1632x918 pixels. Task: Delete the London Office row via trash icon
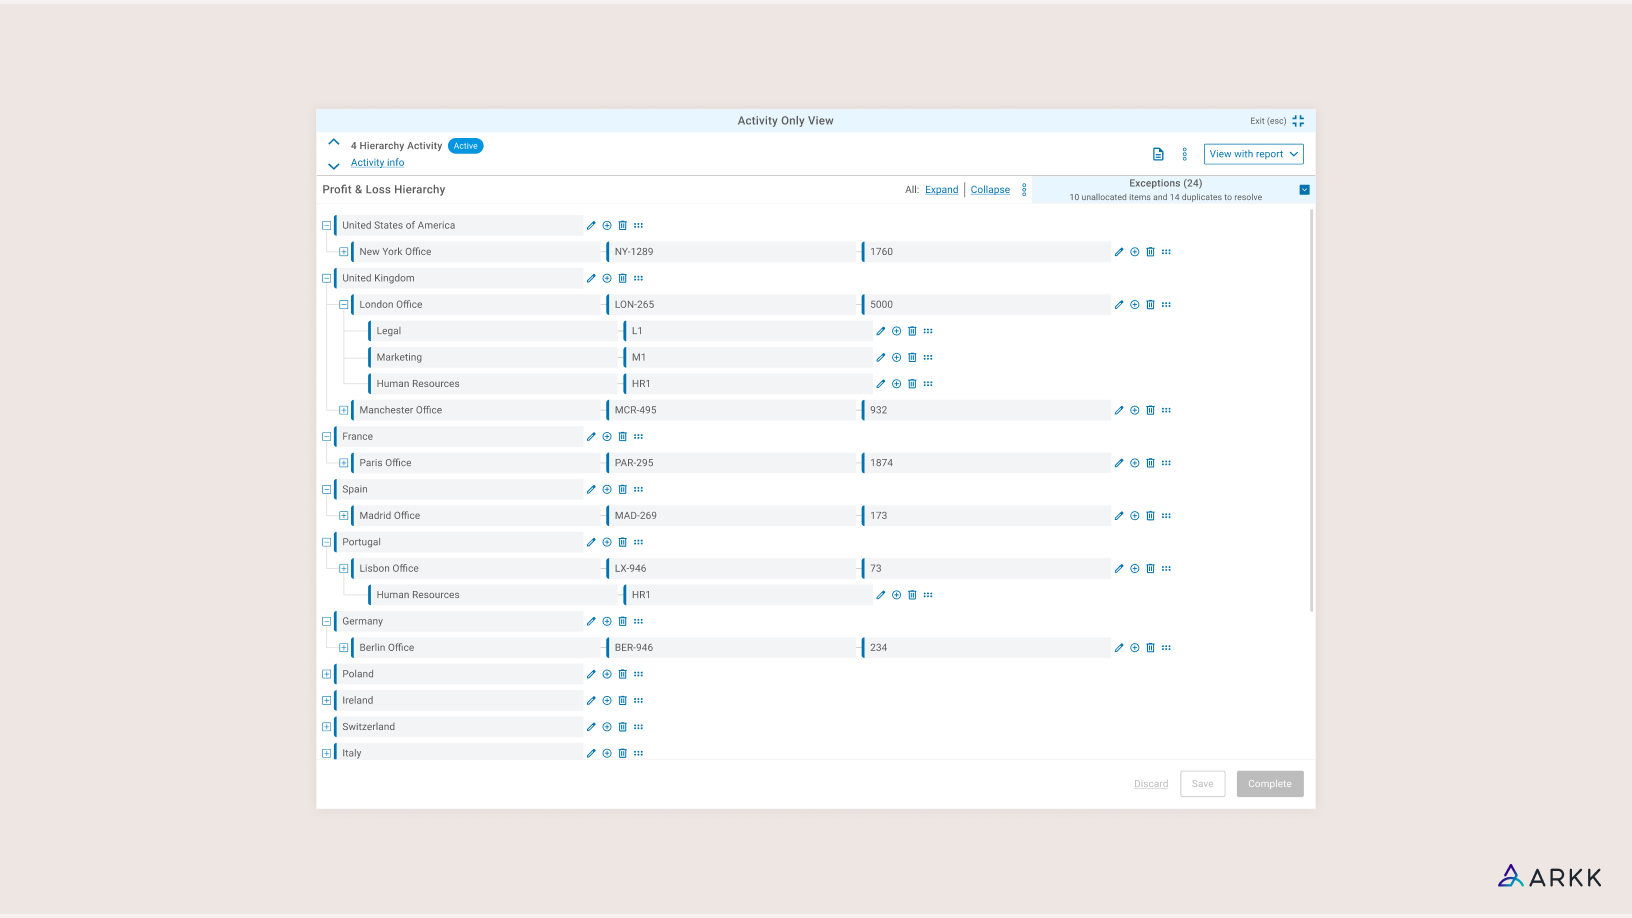[1150, 305]
